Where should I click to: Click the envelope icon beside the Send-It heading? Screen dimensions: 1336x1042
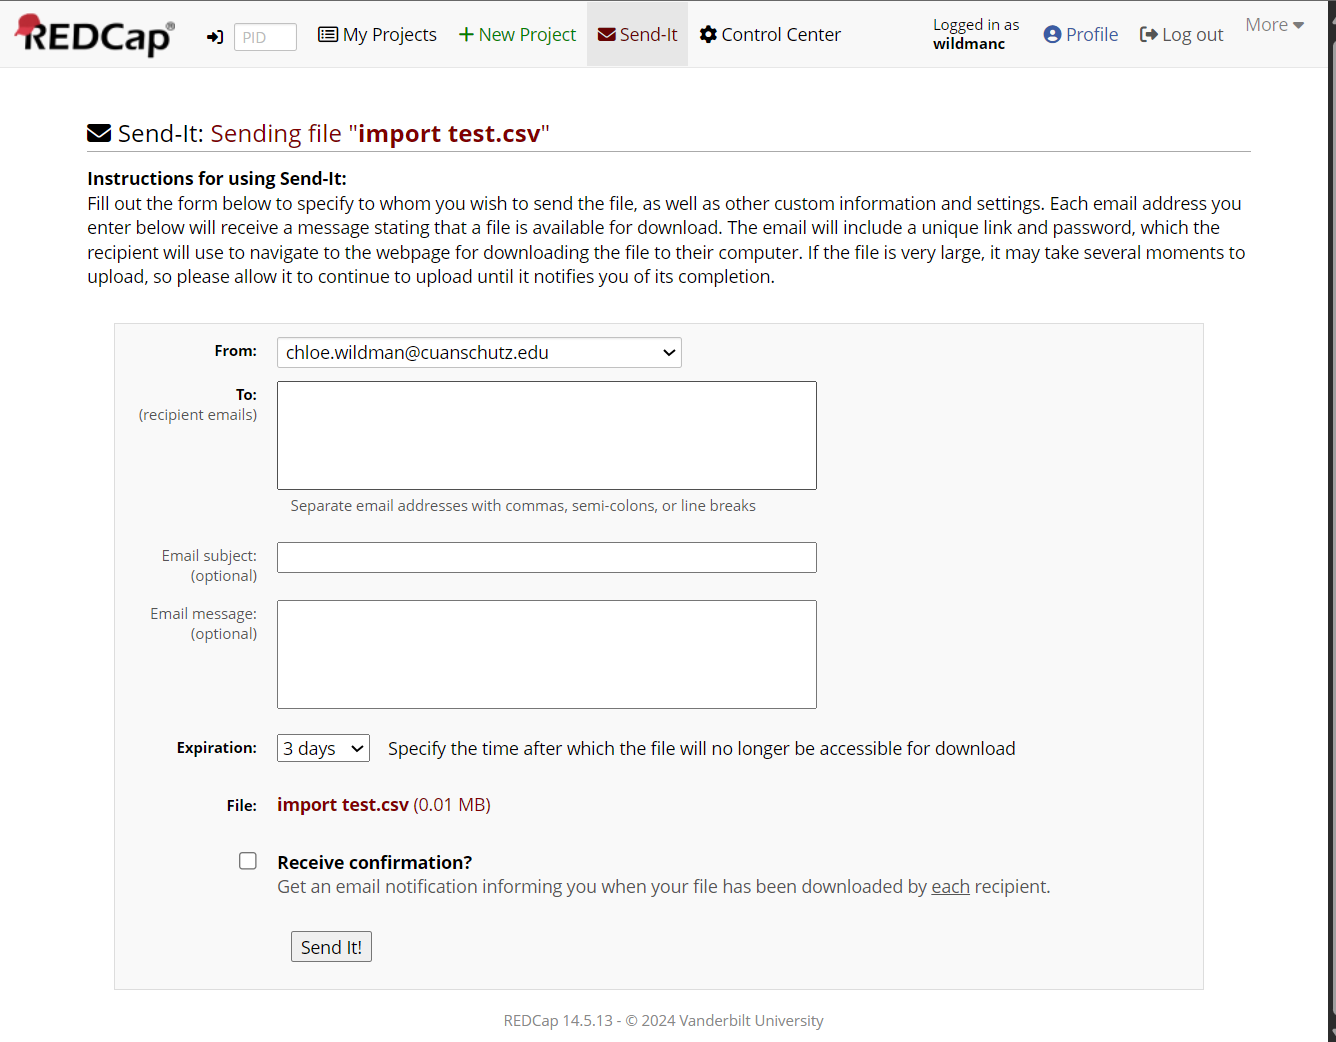[x=99, y=132]
